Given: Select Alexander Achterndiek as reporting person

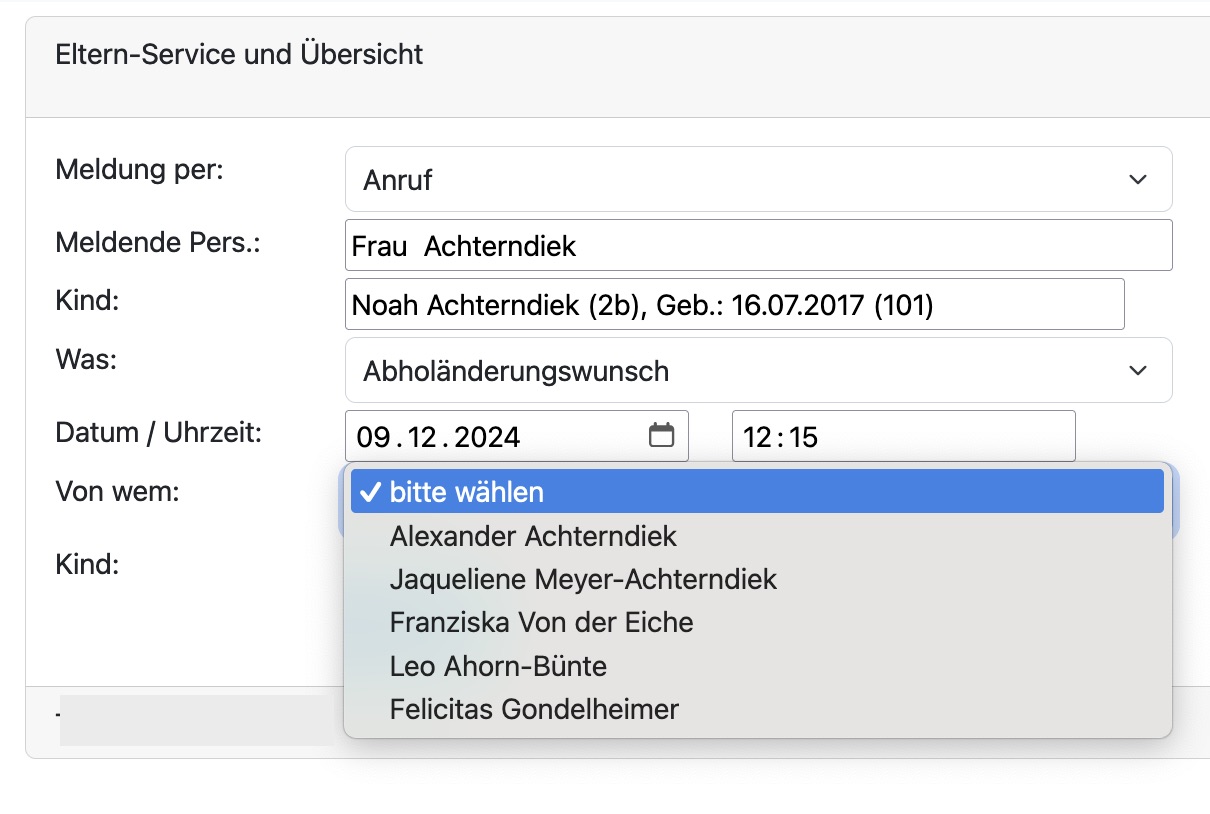Looking at the screenshot, I should click(532, 535).
